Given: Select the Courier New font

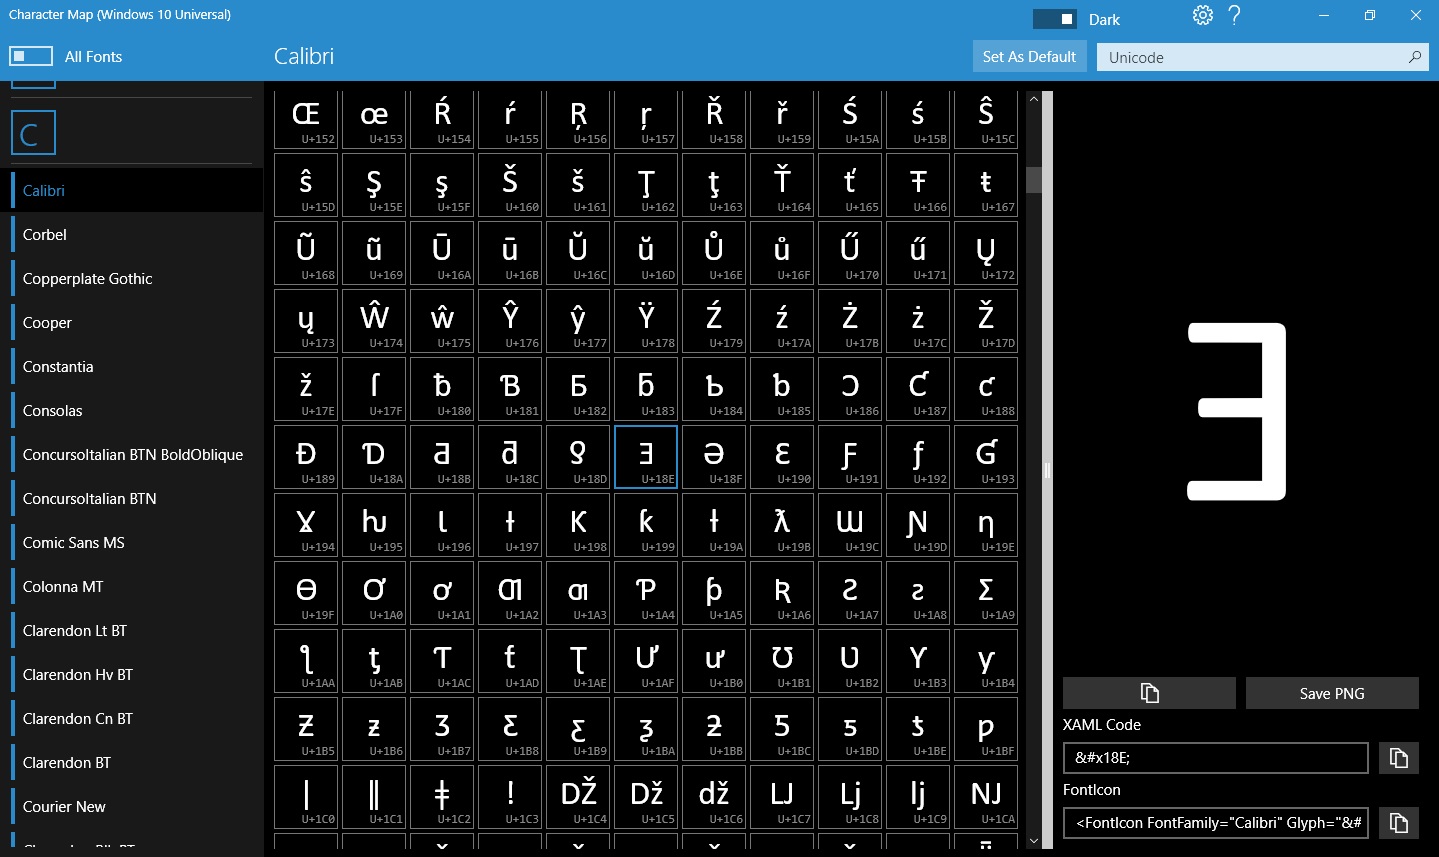Looking at the screenshot, I should click(64, 807).
